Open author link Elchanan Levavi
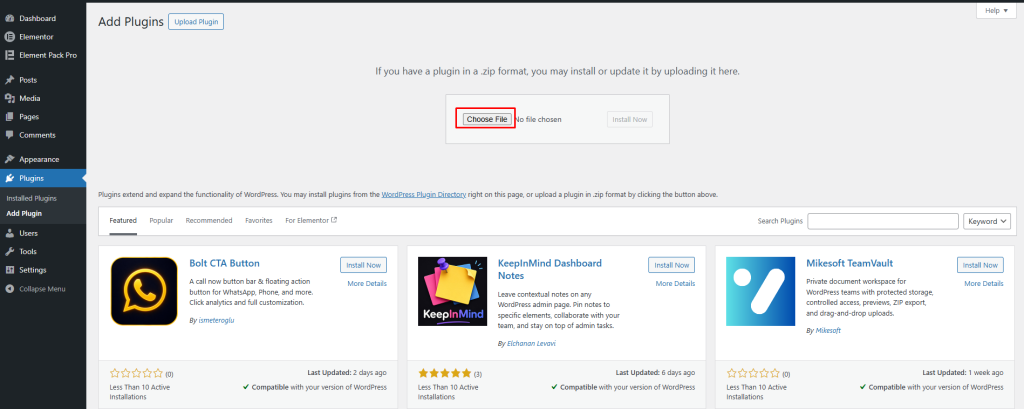The image size is (1024, 409). click(x=531, y=343)
